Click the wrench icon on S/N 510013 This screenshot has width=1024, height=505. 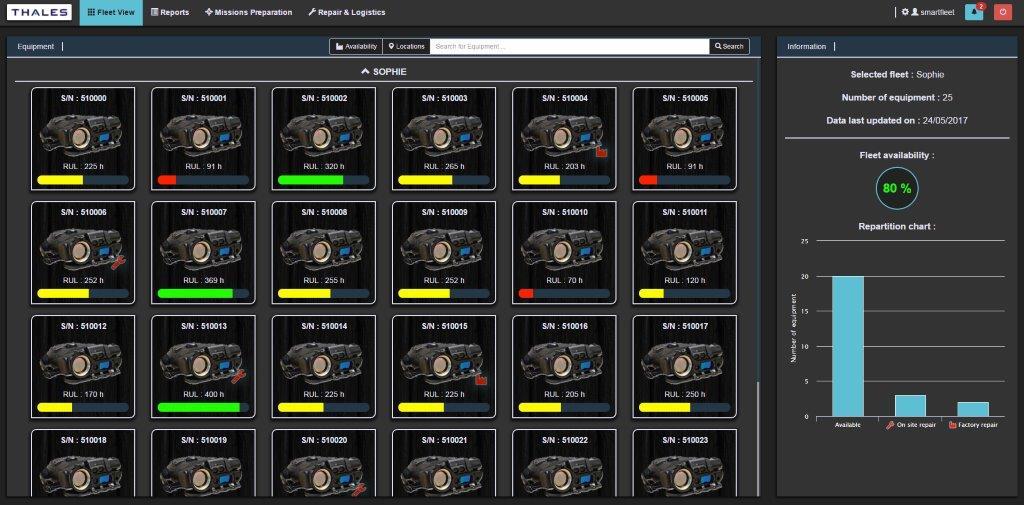pyautogui.click(x=238, y=376)
